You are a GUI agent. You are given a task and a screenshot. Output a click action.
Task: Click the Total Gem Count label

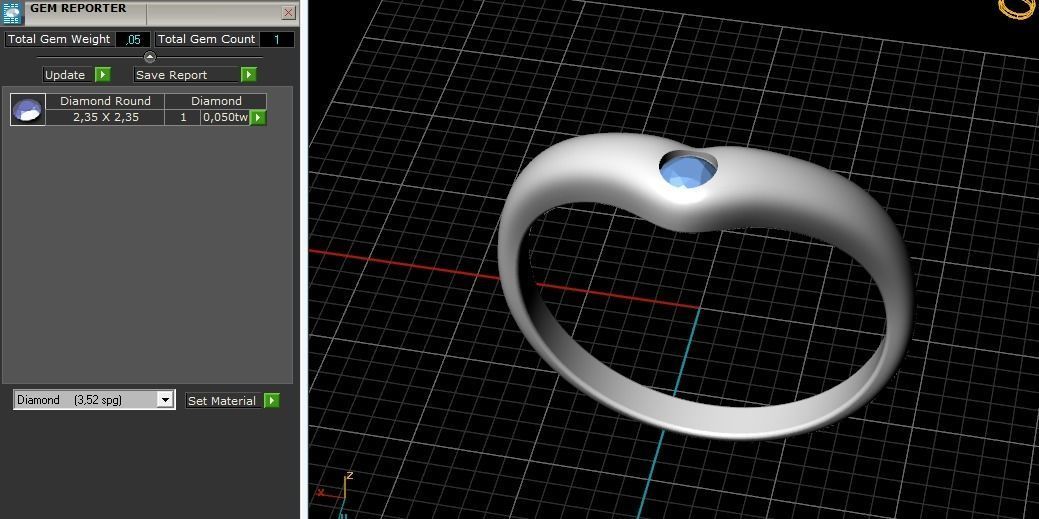click(x=206, y=39)
